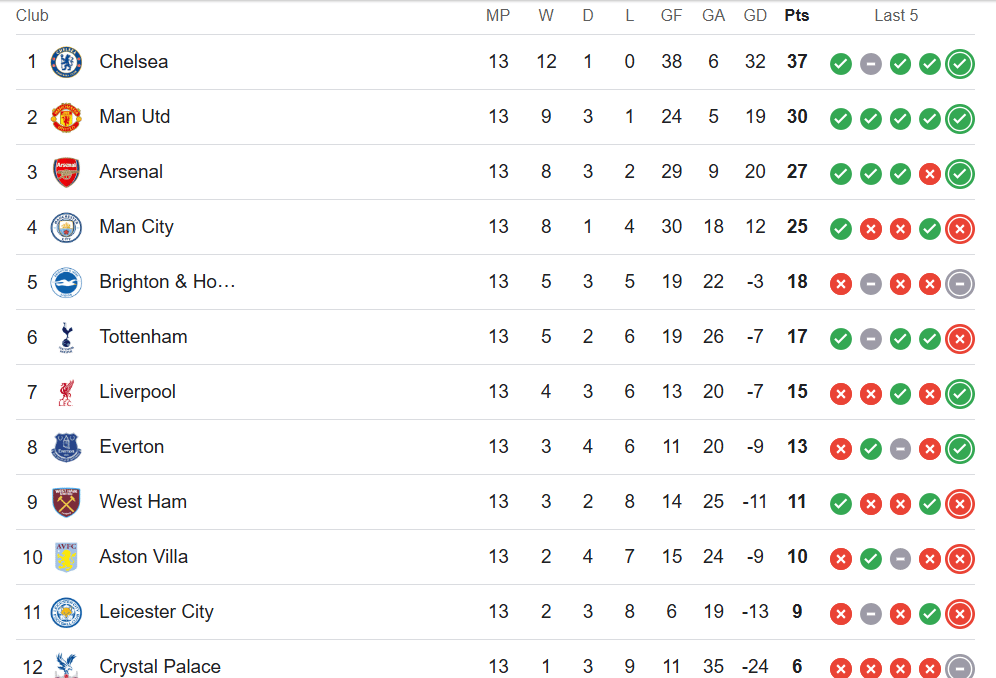Click Brighton's highlighted latest draw icon
This screenshot has width=996, height=678.
[x=960, y=283]
